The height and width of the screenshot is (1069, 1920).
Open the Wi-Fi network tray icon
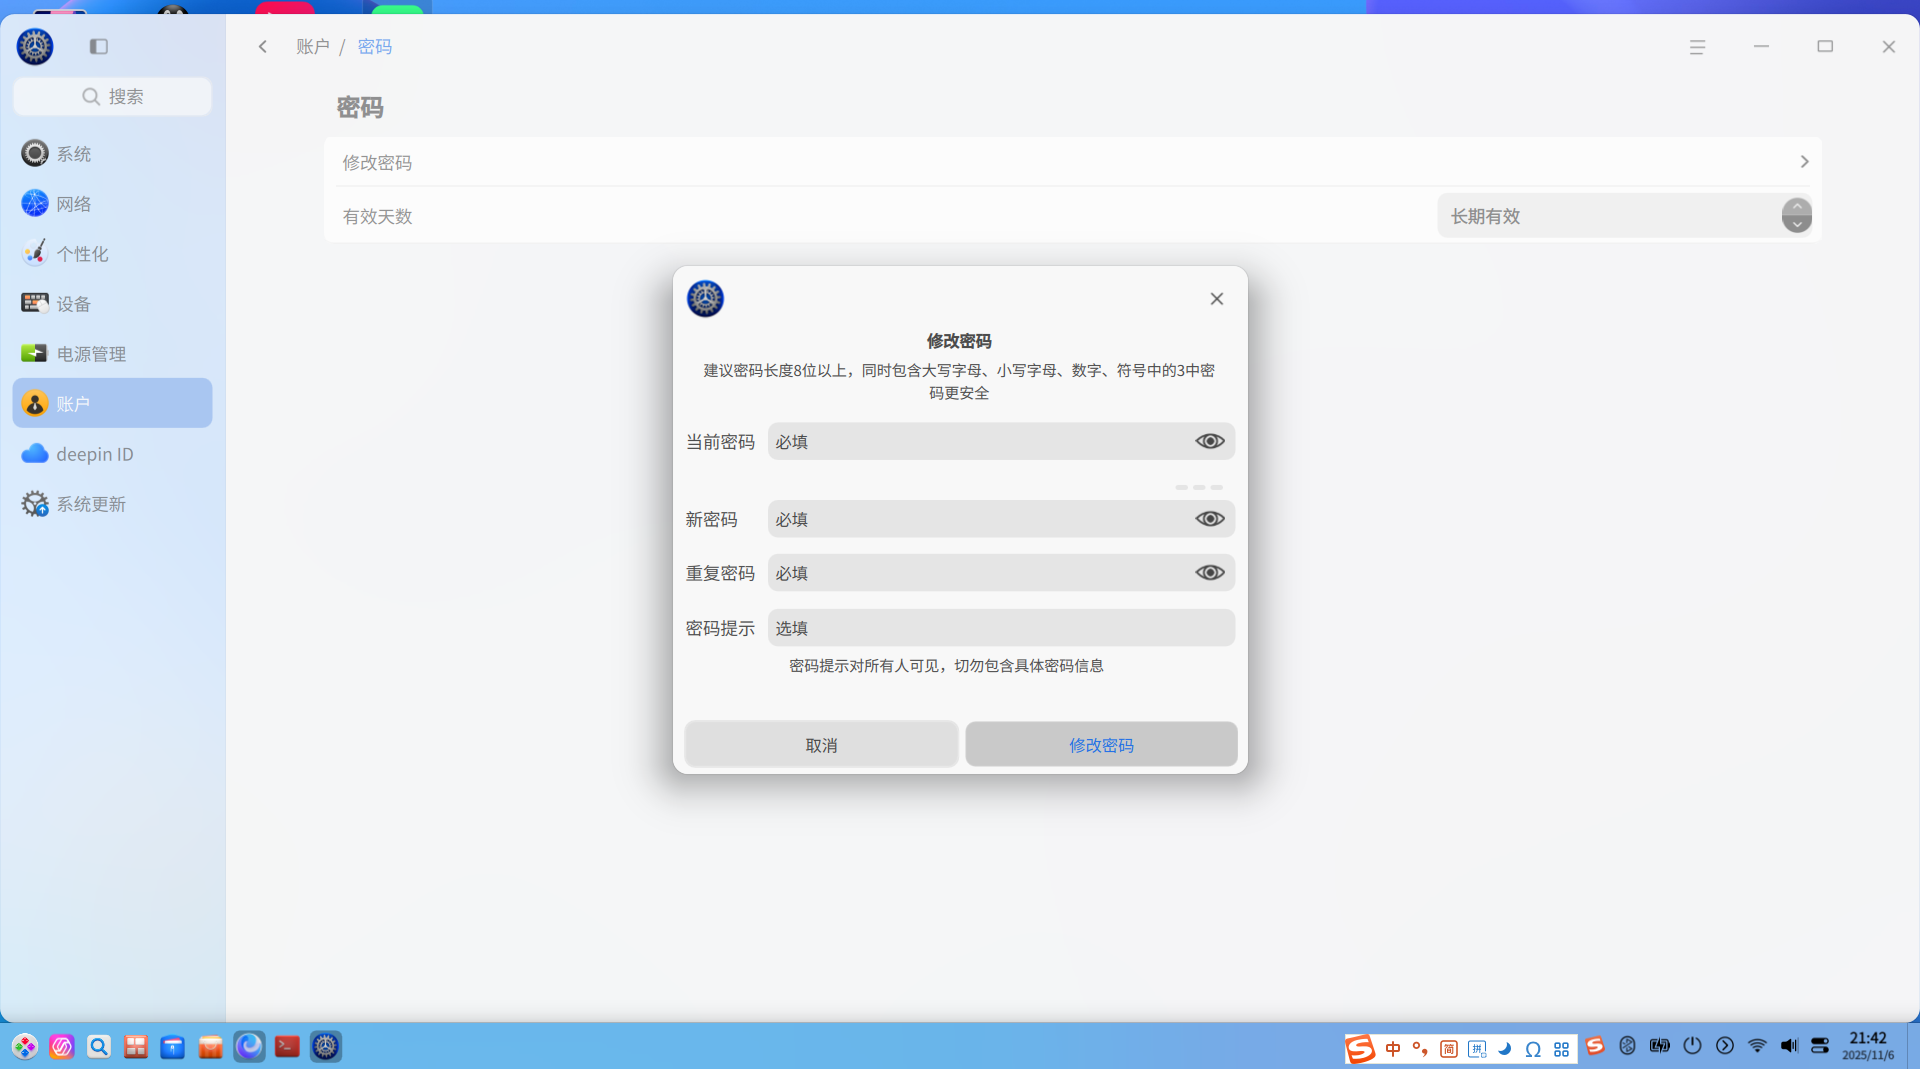coord(1757,1046)
